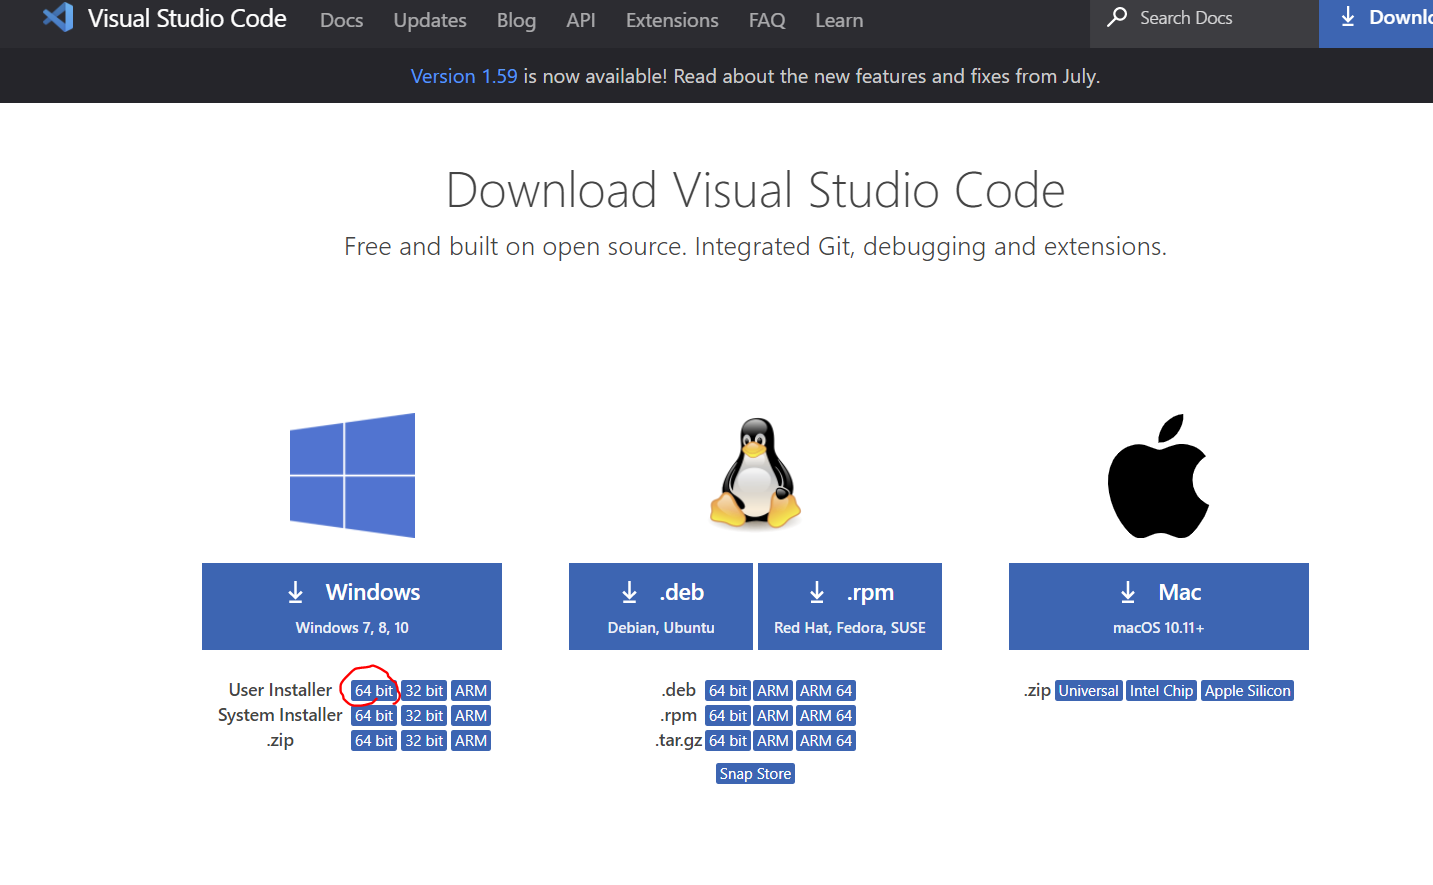1433x885 pixels.
Task: Download Linux .rpm 64 bit
Action: (x=728, y=716)
